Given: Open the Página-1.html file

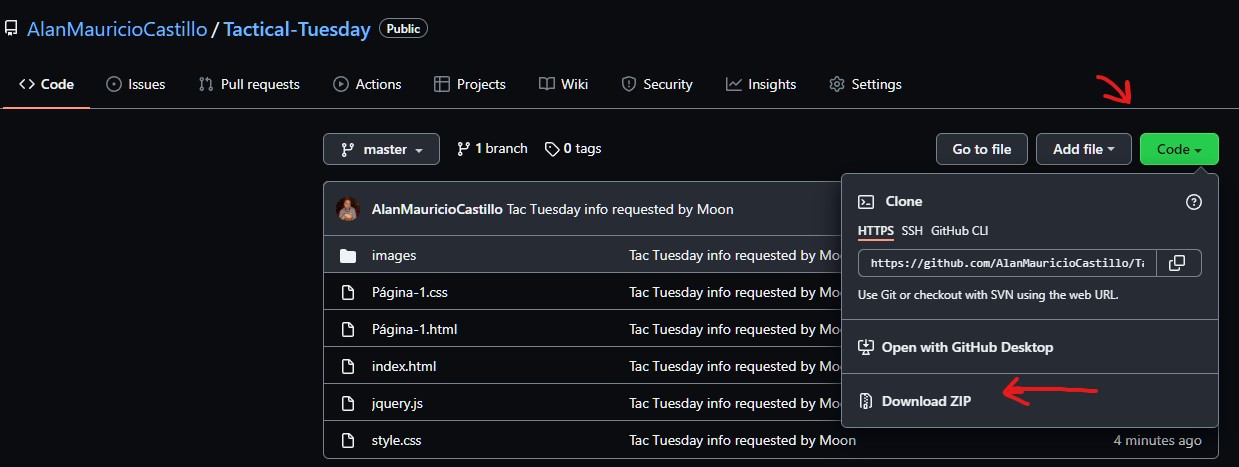Looking at the screenshot, I should point(415,329).
